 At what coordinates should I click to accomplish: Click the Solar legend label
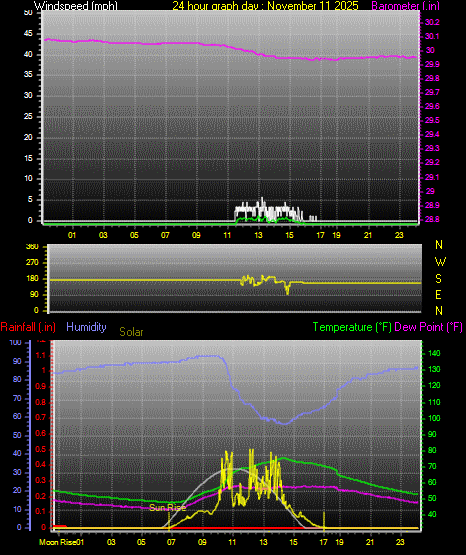click(131, 332)
